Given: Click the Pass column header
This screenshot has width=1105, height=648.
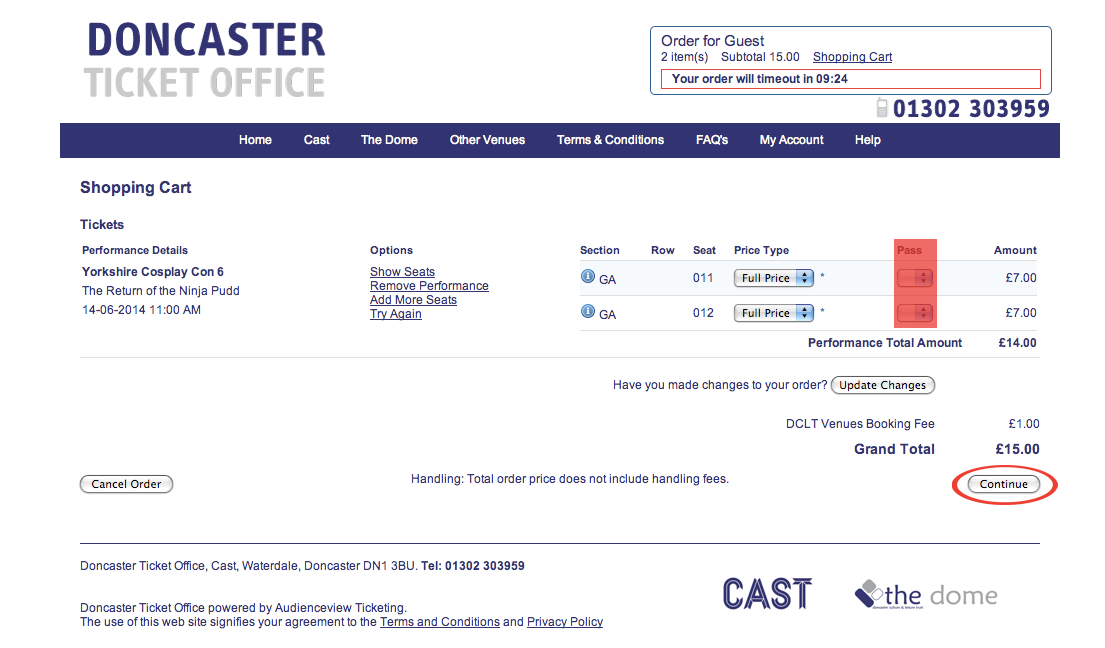Looking at the screenshot, I should (x=909, y=250).
